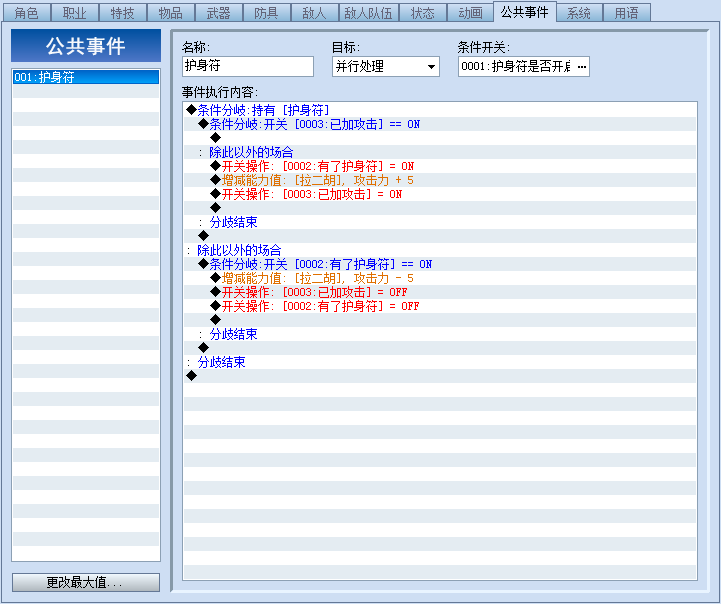721x604 pixels.
Task: Open the 武器 tab
Action: (218, 12)
